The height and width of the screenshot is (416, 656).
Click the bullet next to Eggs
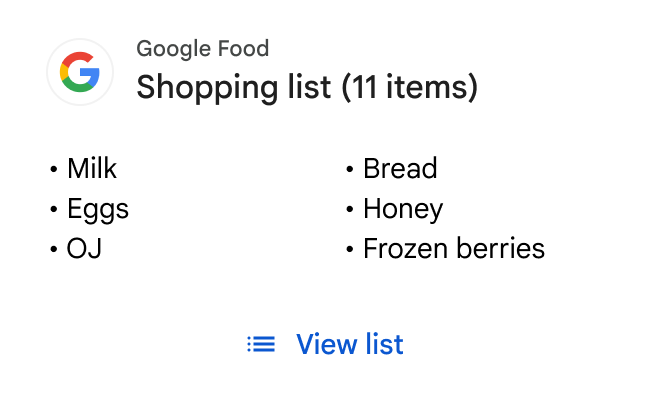tap(53, 210)
